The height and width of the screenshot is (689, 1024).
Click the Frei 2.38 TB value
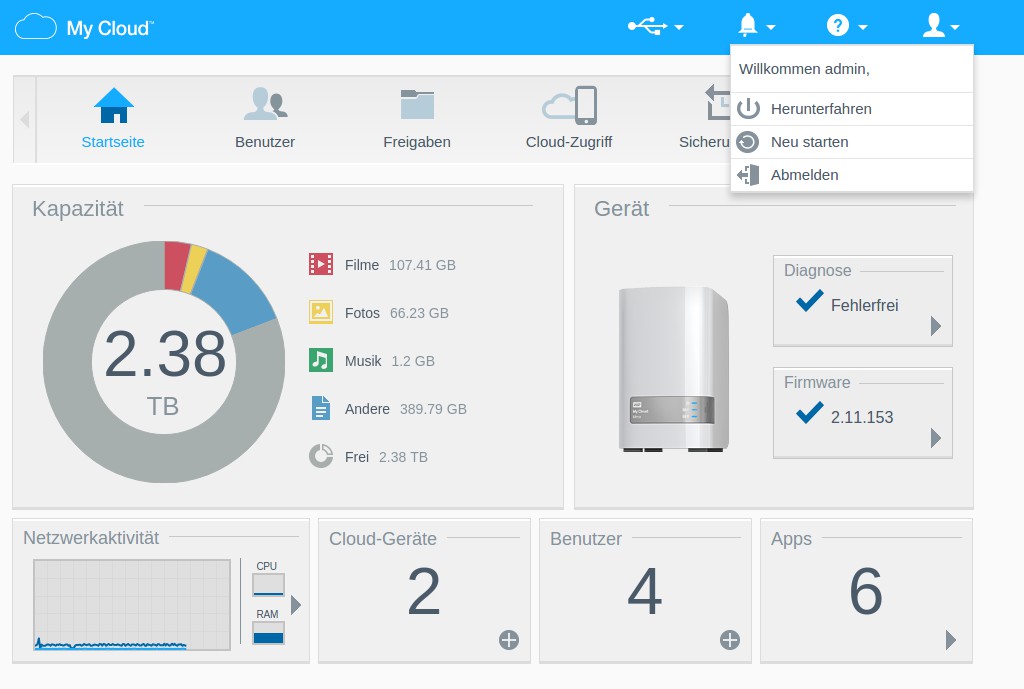(x=403, y=457)
